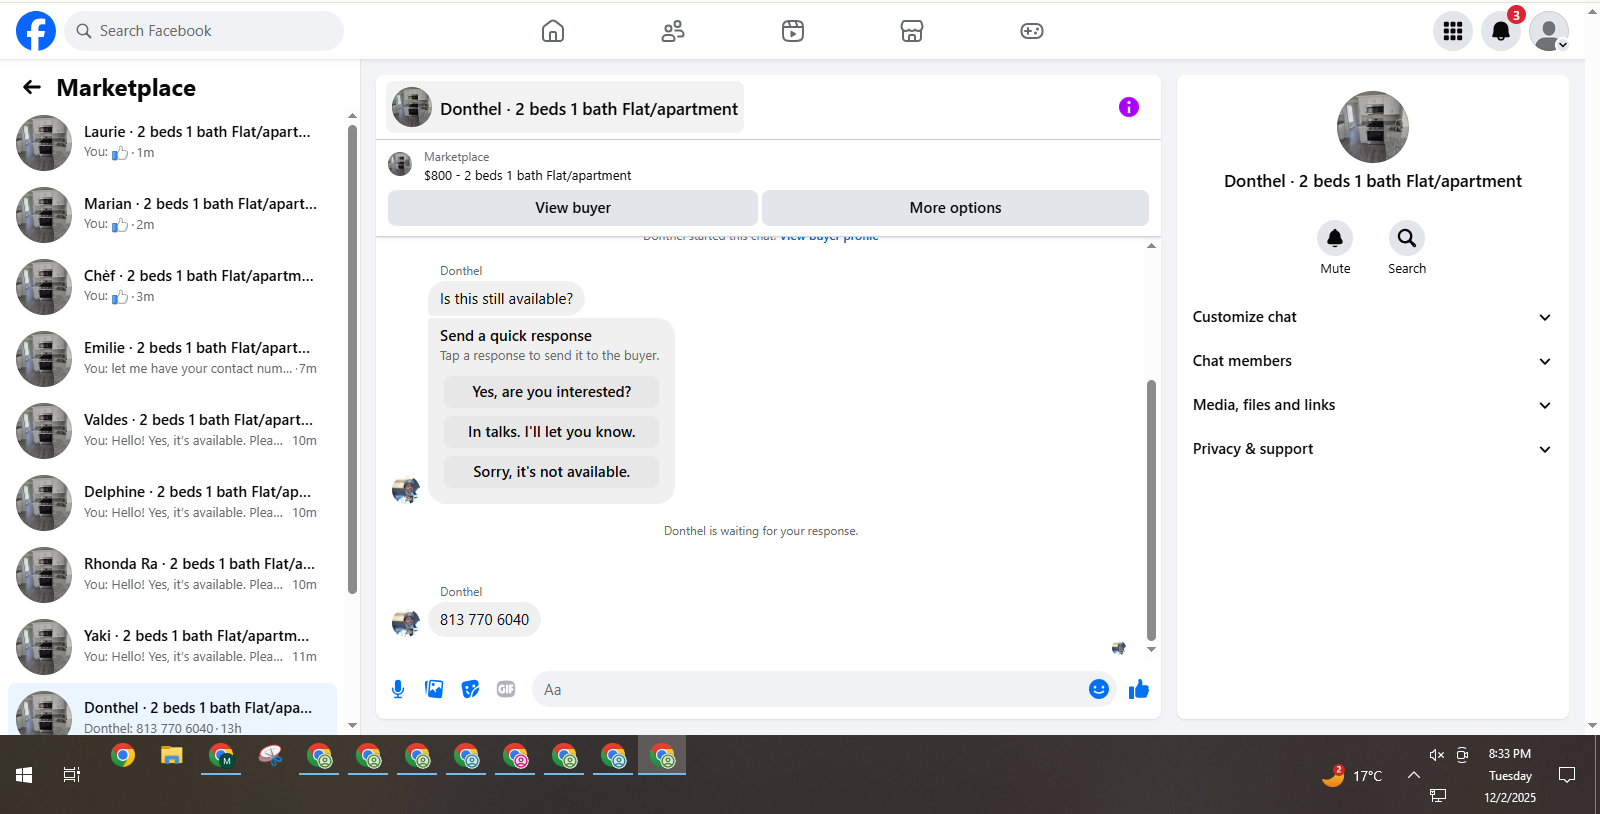Open the Facebook menu grid icon
The image size is (1600, 814).
coord(1453,31)
